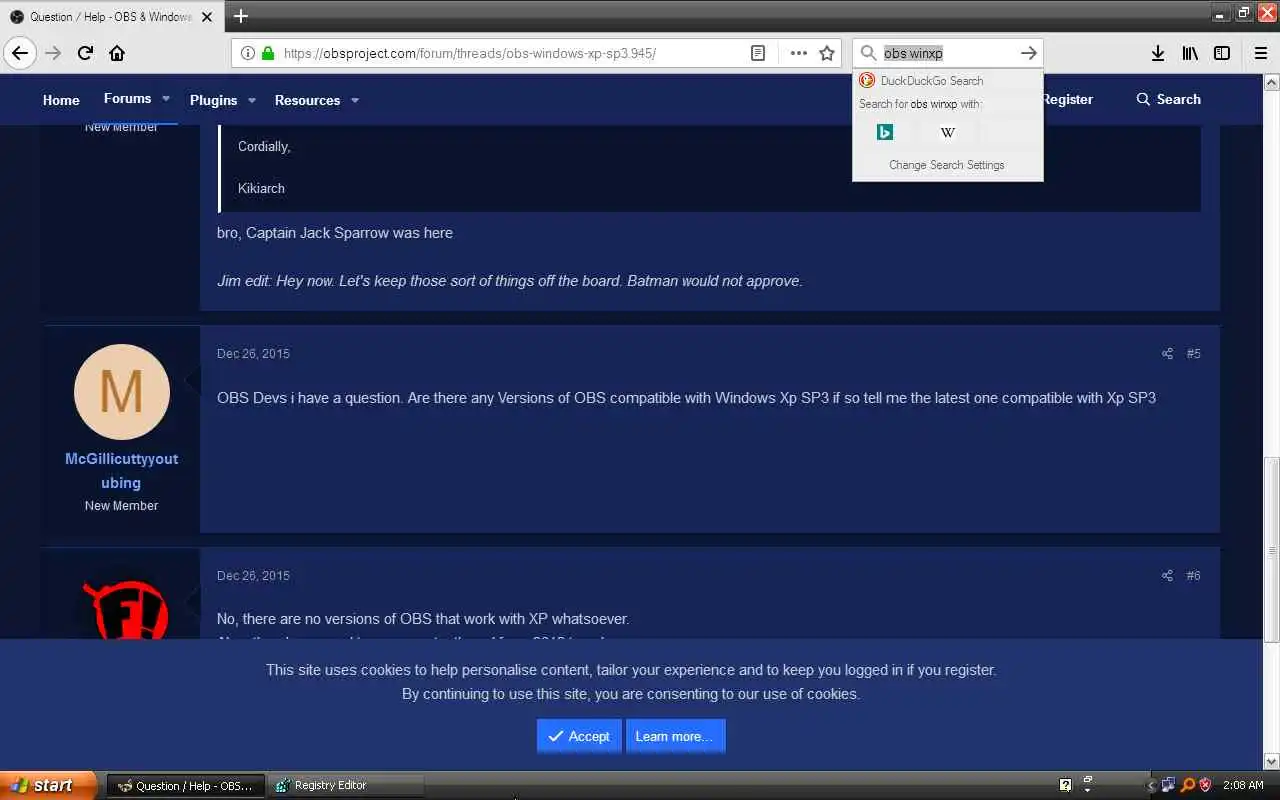Toggle reader view in address bar
This screenshot has width=1280, height=800.
[758, 53]
